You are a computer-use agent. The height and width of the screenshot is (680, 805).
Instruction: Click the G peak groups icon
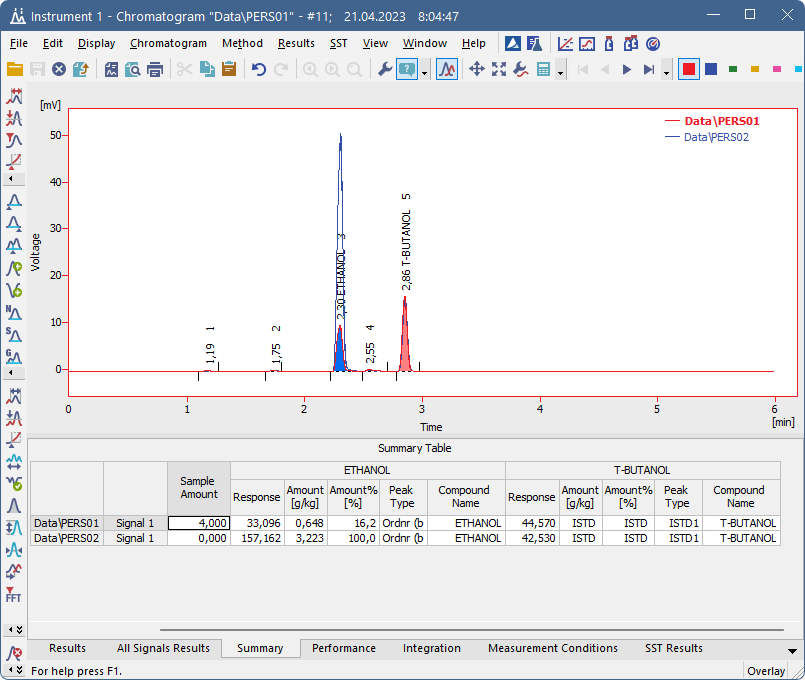click(x=14, y=357)
